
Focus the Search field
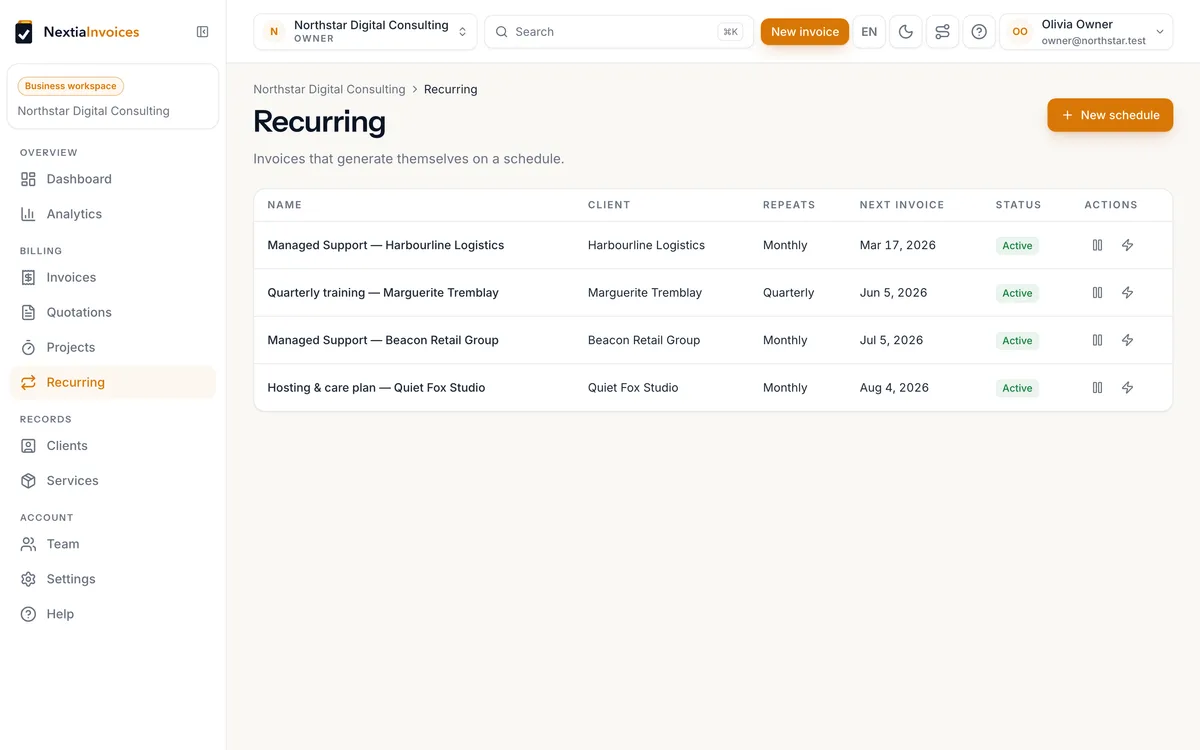click(617, 32)
